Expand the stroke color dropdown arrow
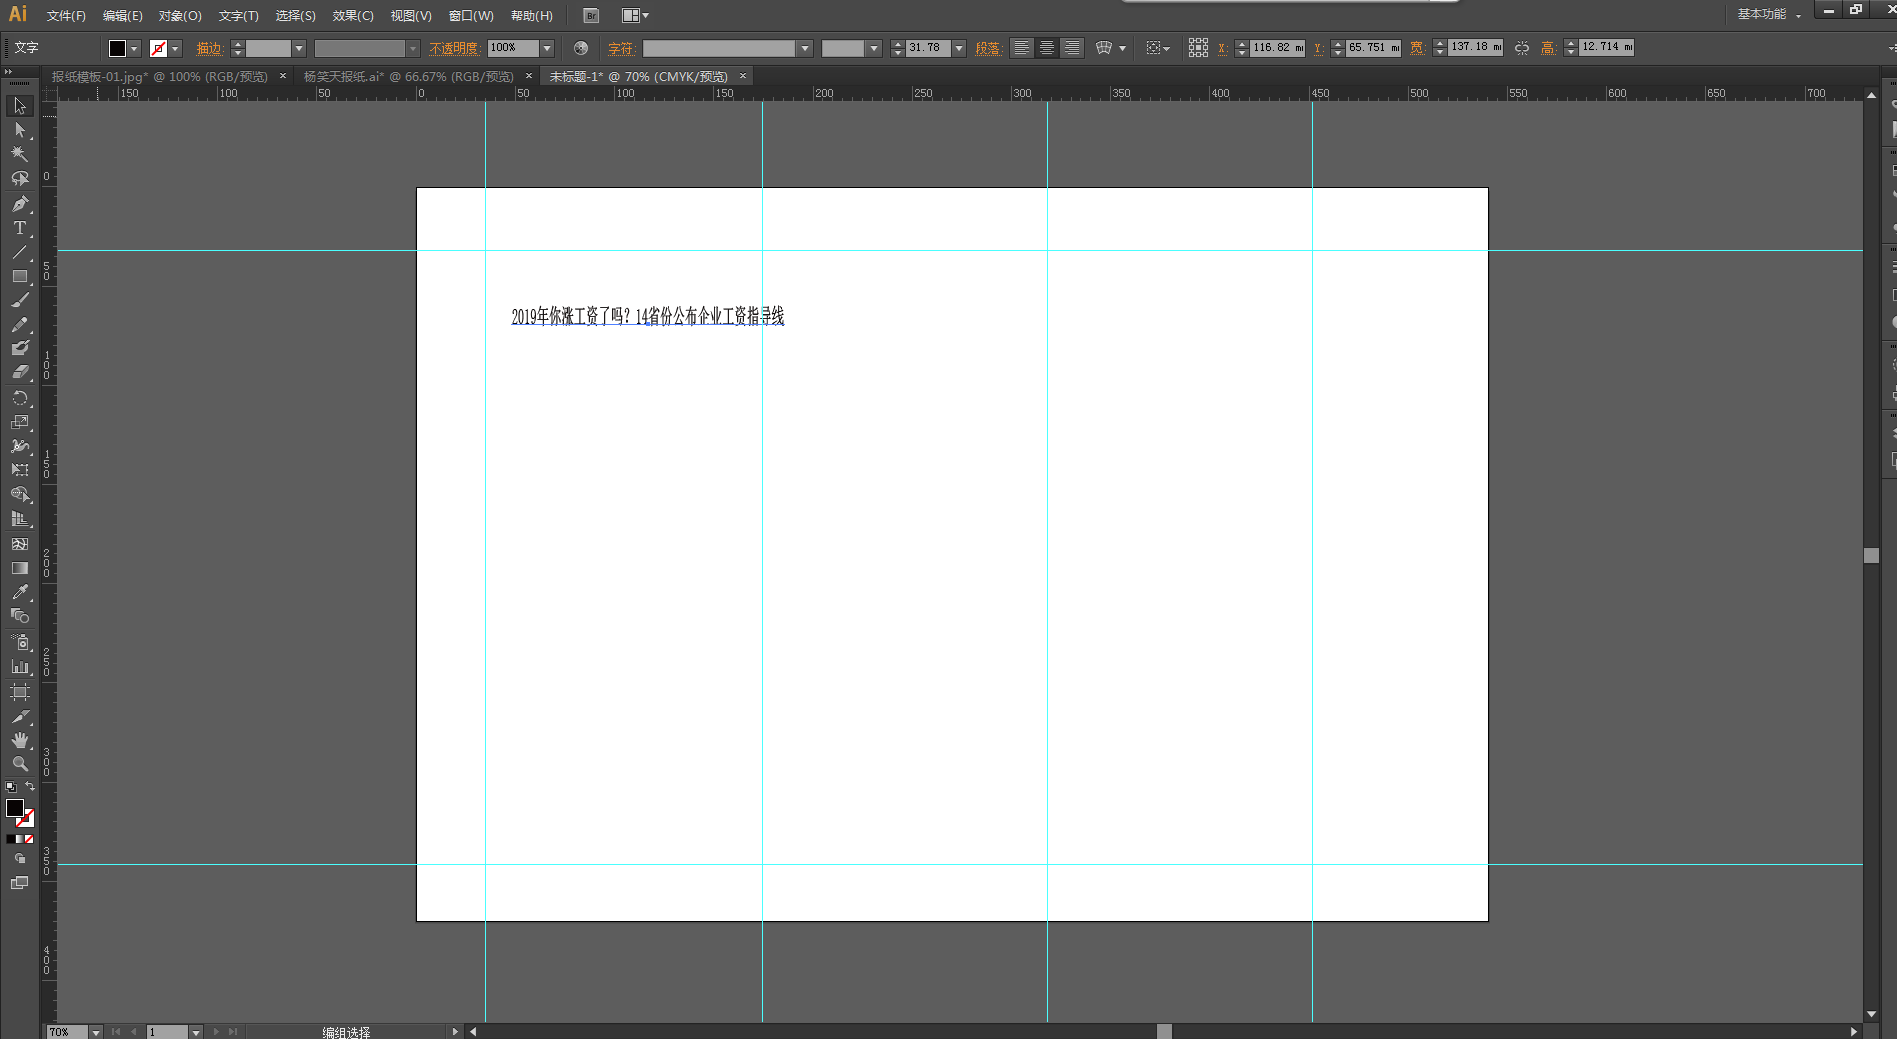The height and width of the screenshot is (1039, 1897). (x=175, y=48)
